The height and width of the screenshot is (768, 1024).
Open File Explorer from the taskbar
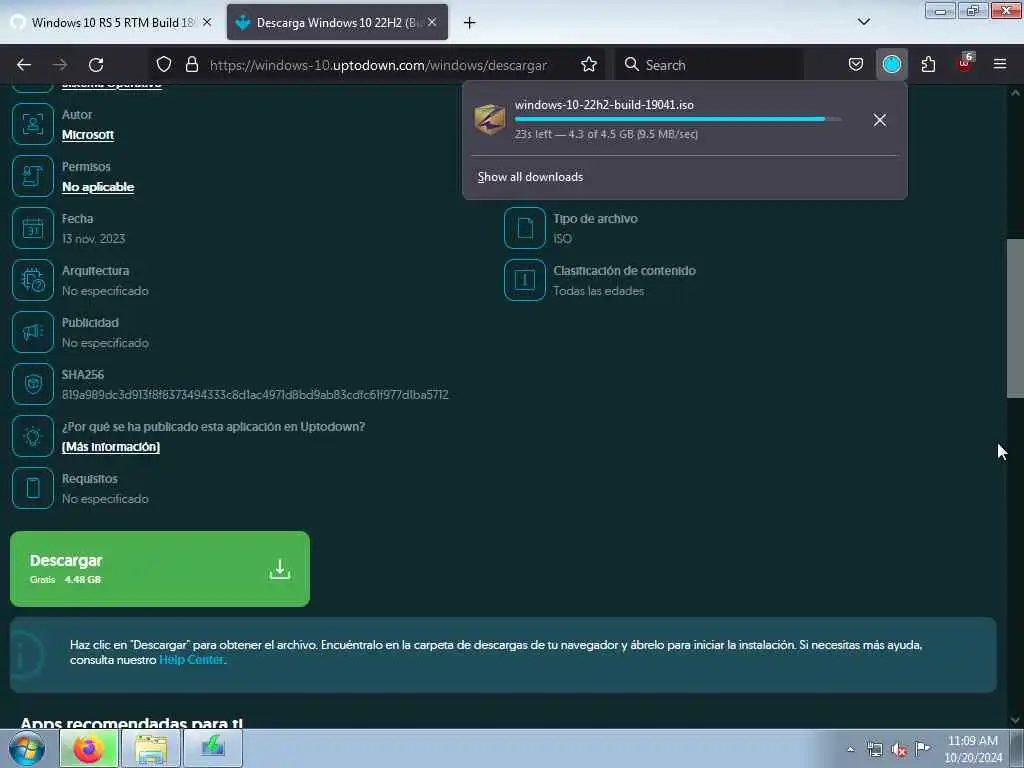[151, 748]
